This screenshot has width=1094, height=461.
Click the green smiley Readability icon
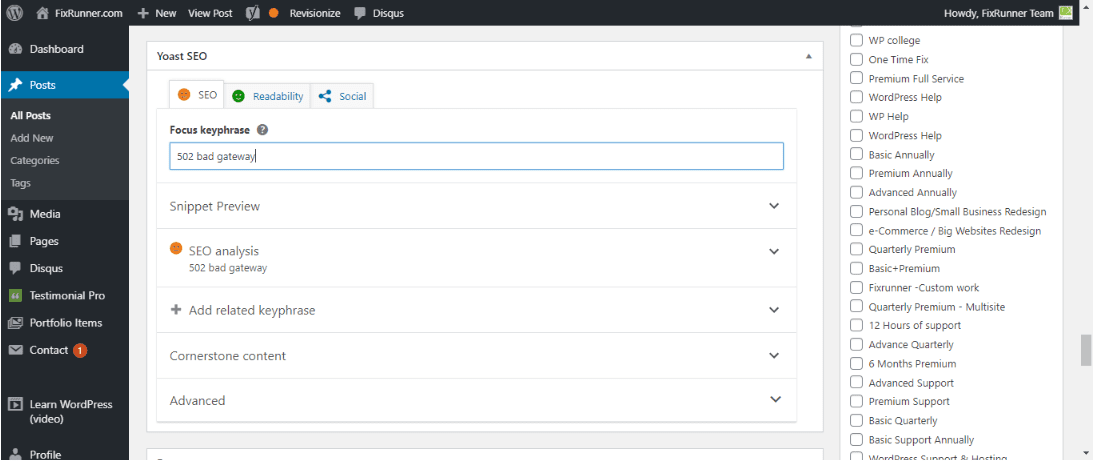[239, 96]
